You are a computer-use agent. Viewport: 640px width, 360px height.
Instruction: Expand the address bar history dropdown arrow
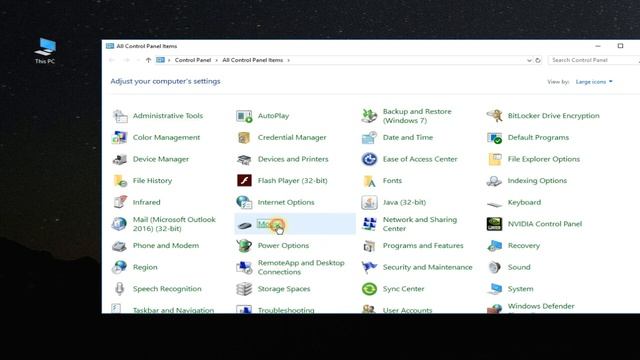click(529, 60)
